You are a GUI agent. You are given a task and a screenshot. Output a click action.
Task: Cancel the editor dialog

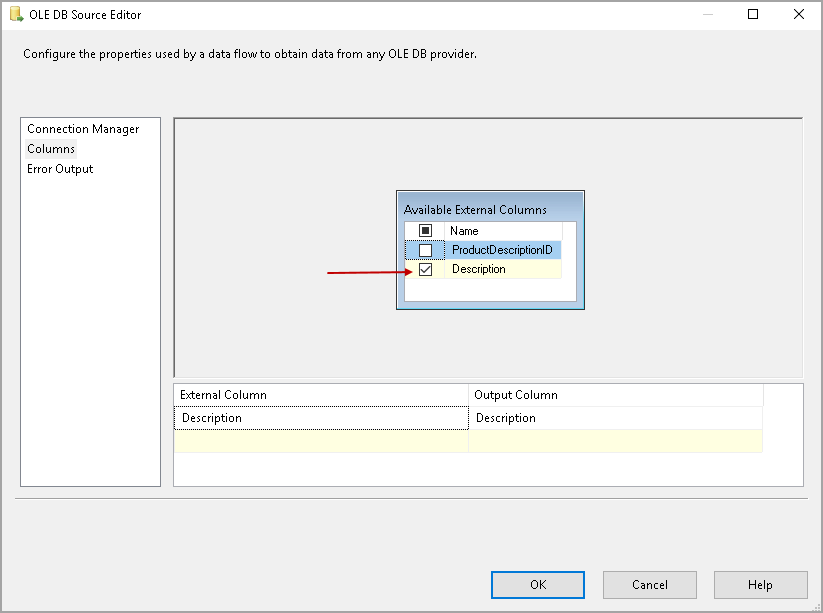pos(649,585)
